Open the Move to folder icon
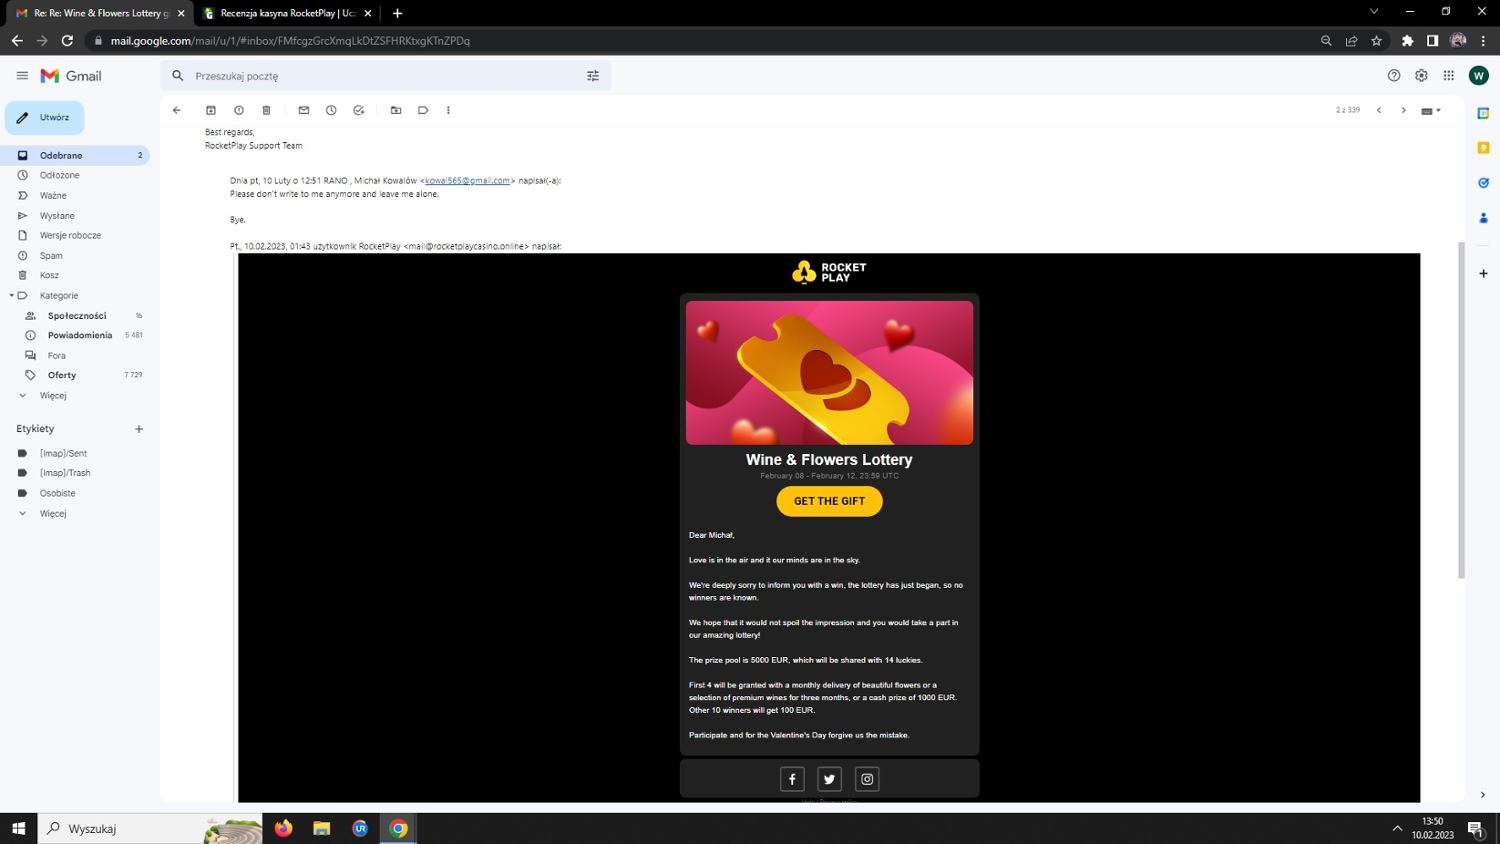 pyautogui.click(x=396, y=110)
